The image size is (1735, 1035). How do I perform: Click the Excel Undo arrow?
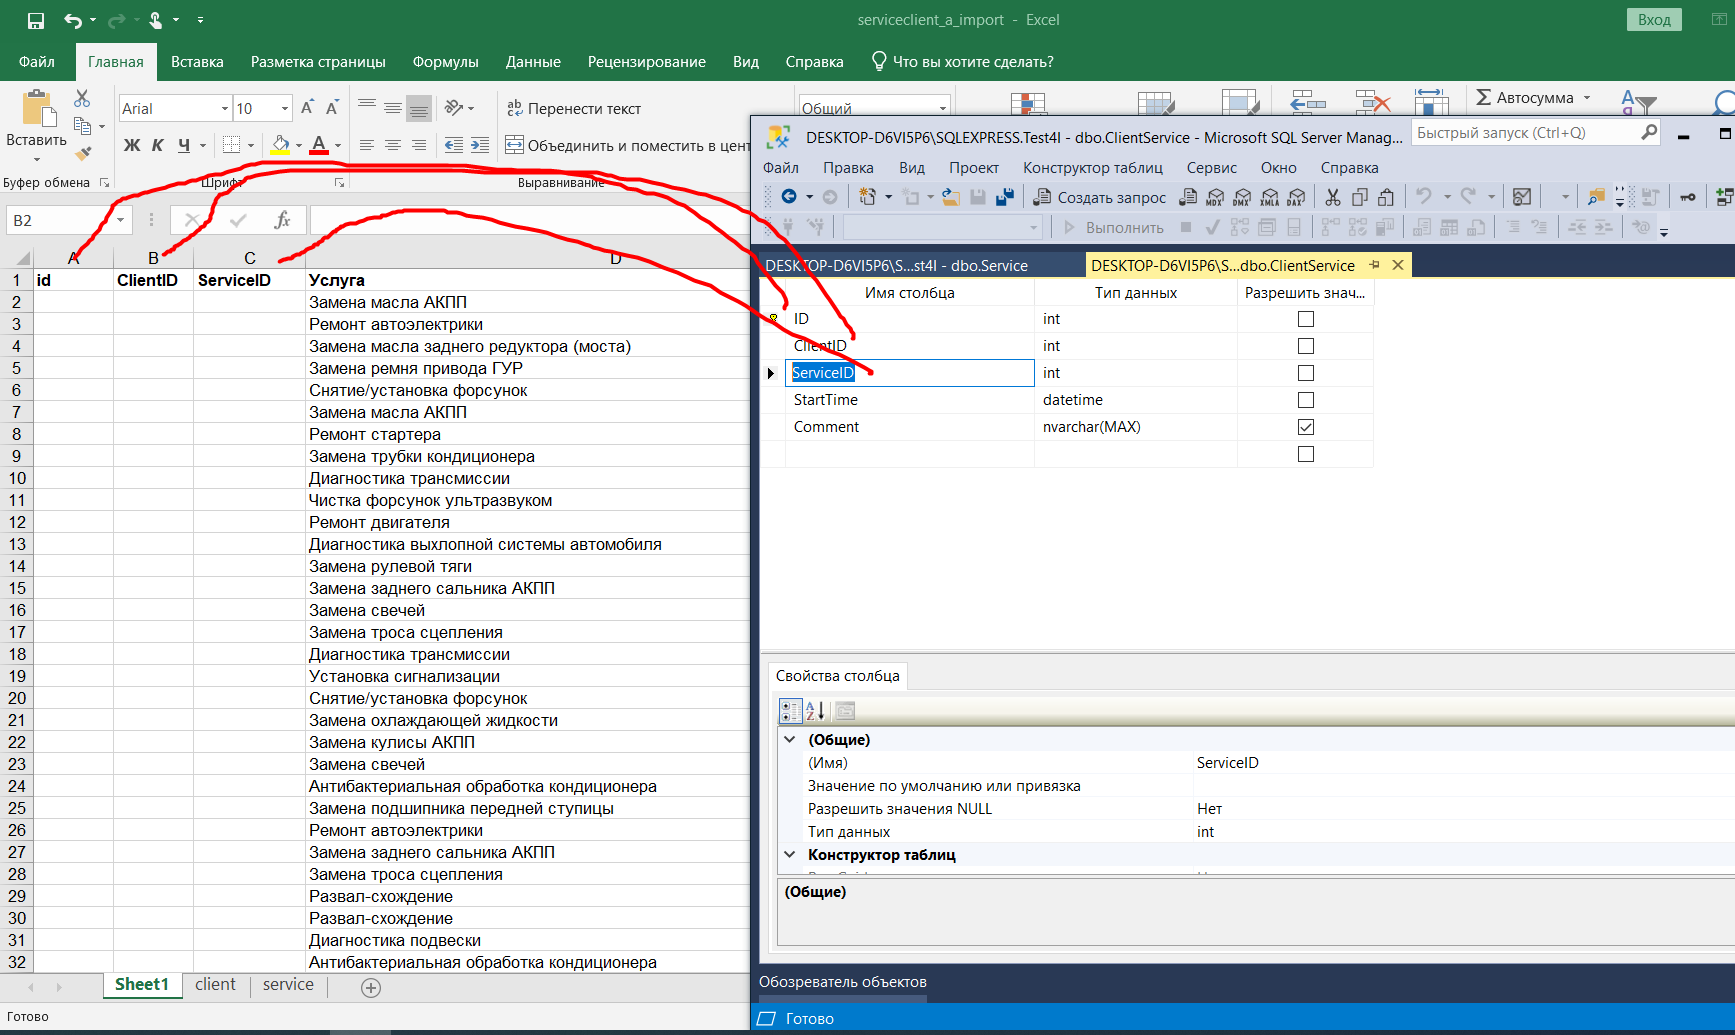[x=73, y=20]
